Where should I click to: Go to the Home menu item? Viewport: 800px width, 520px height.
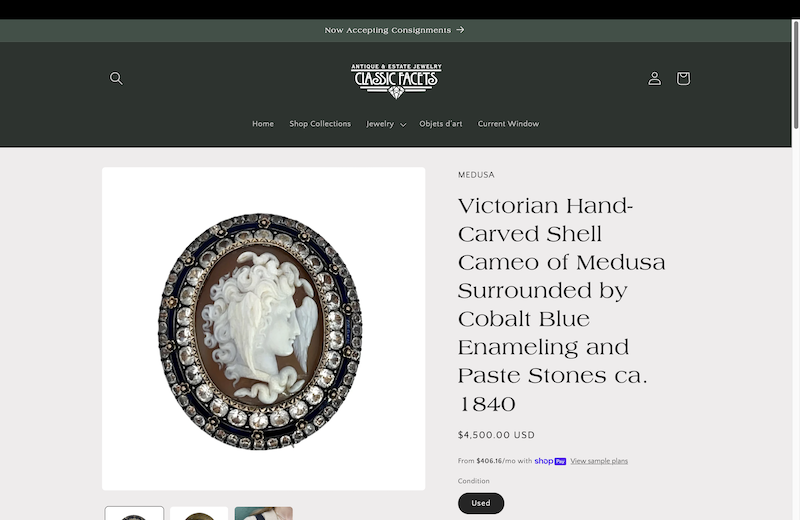point(263,124)
